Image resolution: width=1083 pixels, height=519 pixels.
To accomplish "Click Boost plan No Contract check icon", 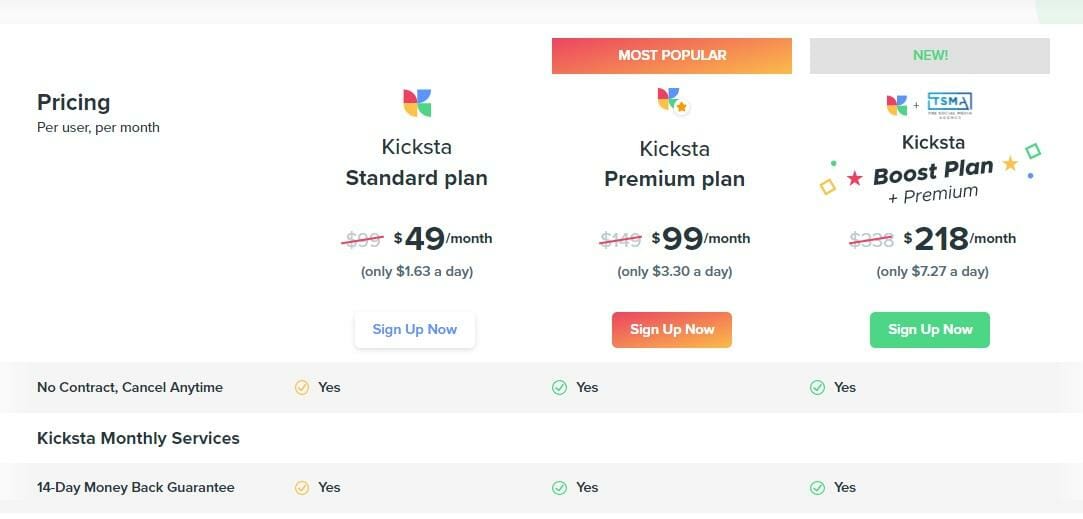I will 818,388.
